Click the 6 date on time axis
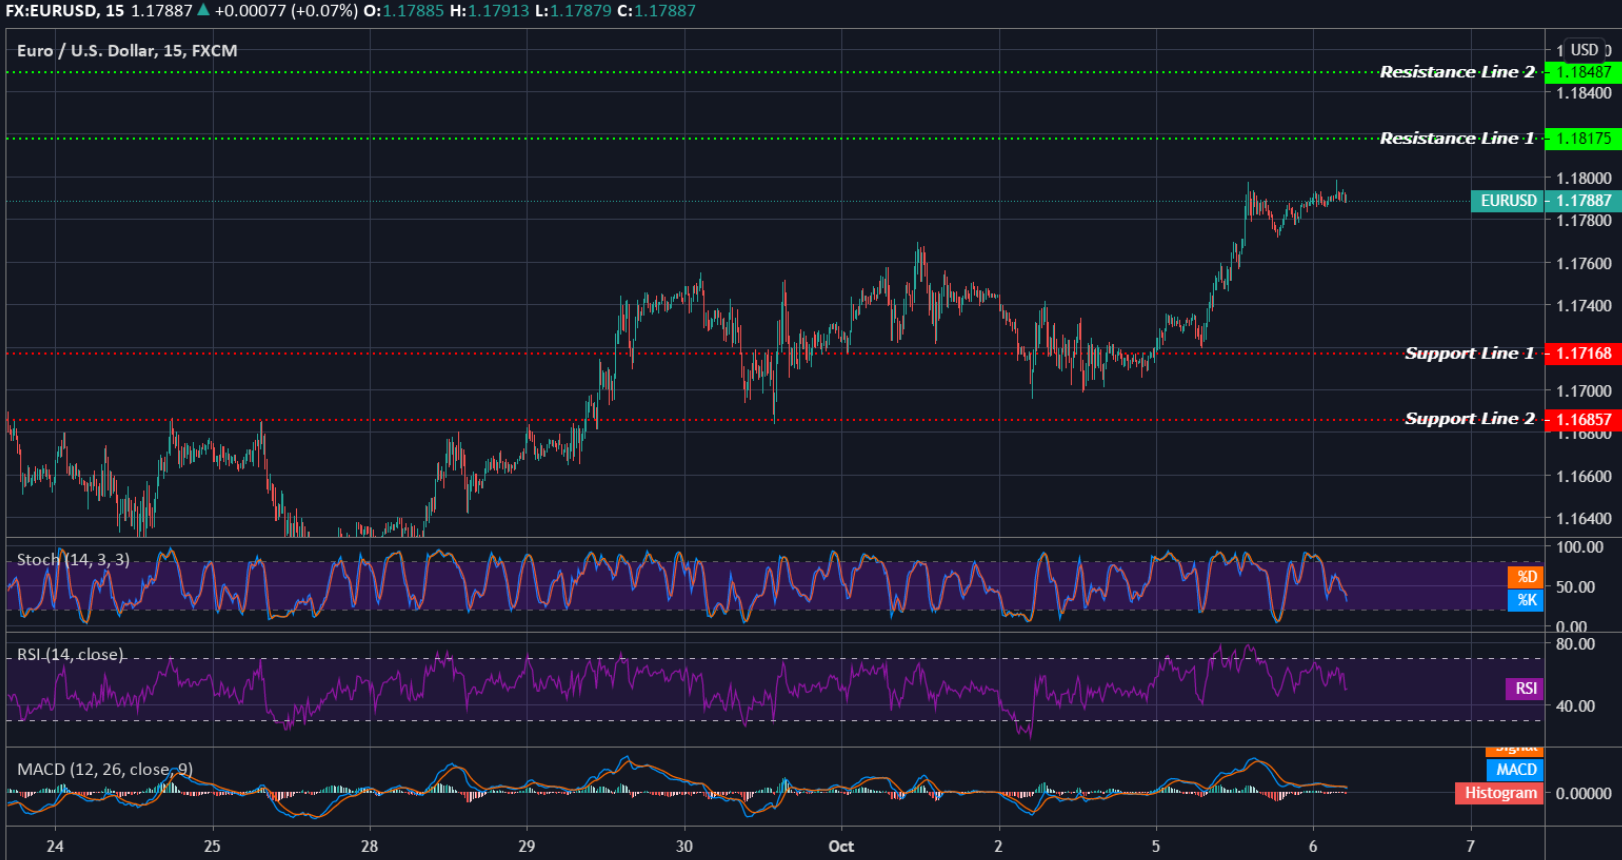Viewport: 1622px width, 860px height. point(1313,846)
